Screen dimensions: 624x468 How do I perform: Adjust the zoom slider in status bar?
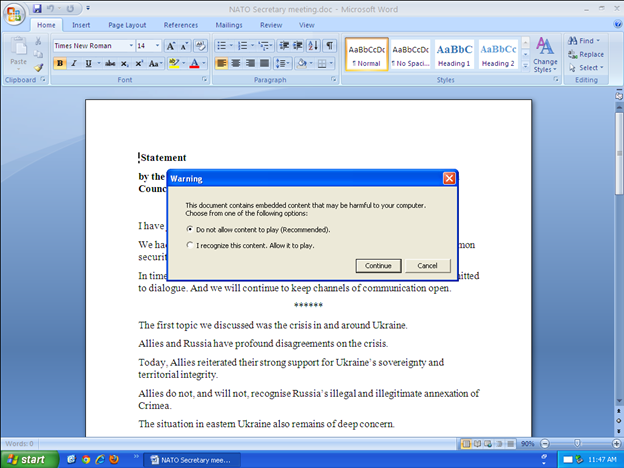click(577, 443)
